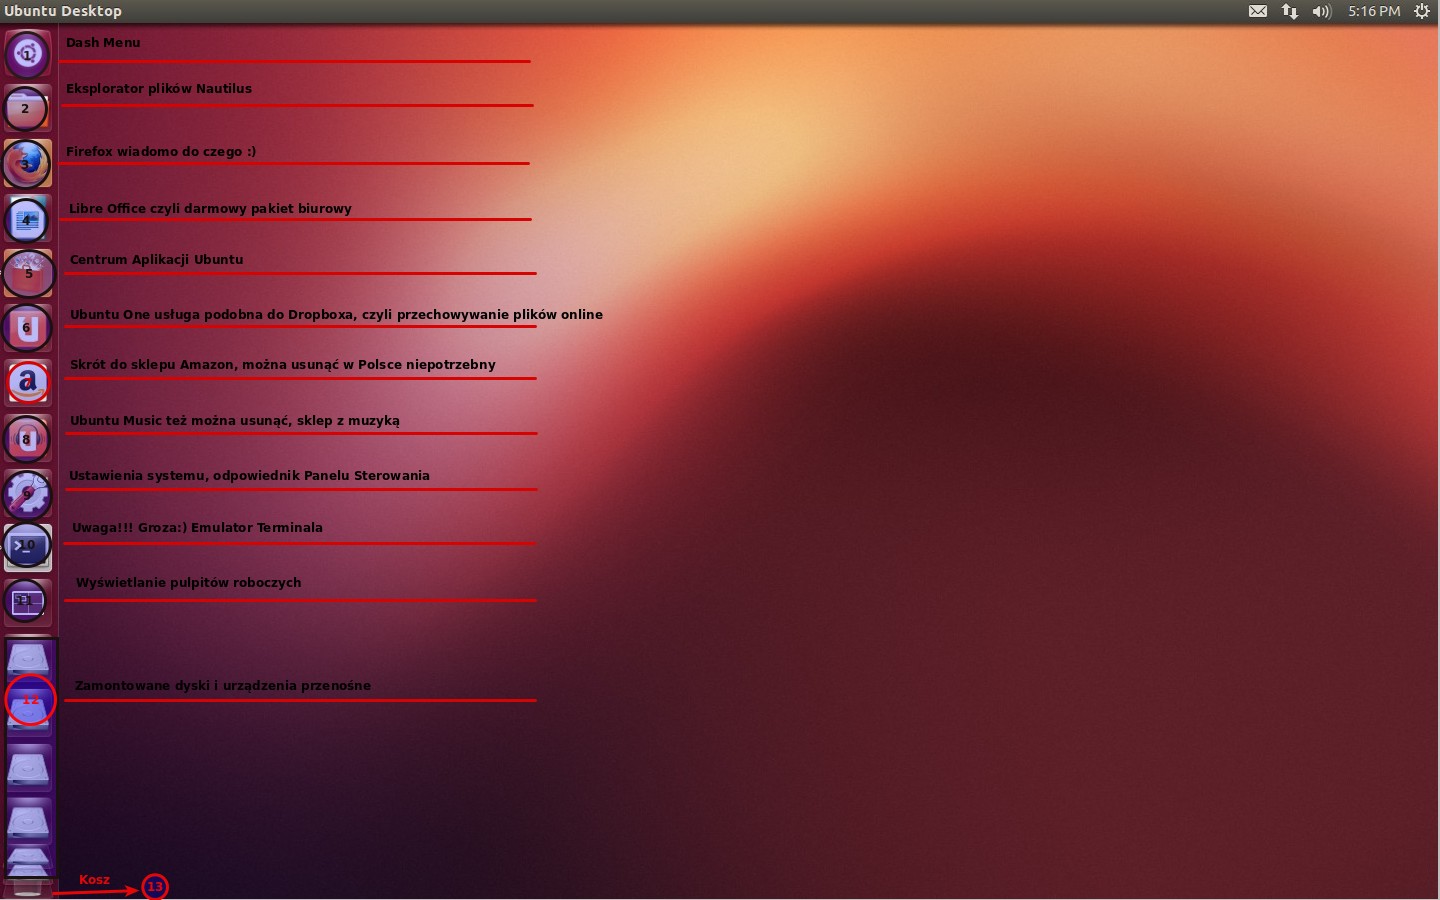Image resolution: width=1440 pixels, height=900 pixels.
Task: Show the Workspace Switcher
Action: [27, 602]
